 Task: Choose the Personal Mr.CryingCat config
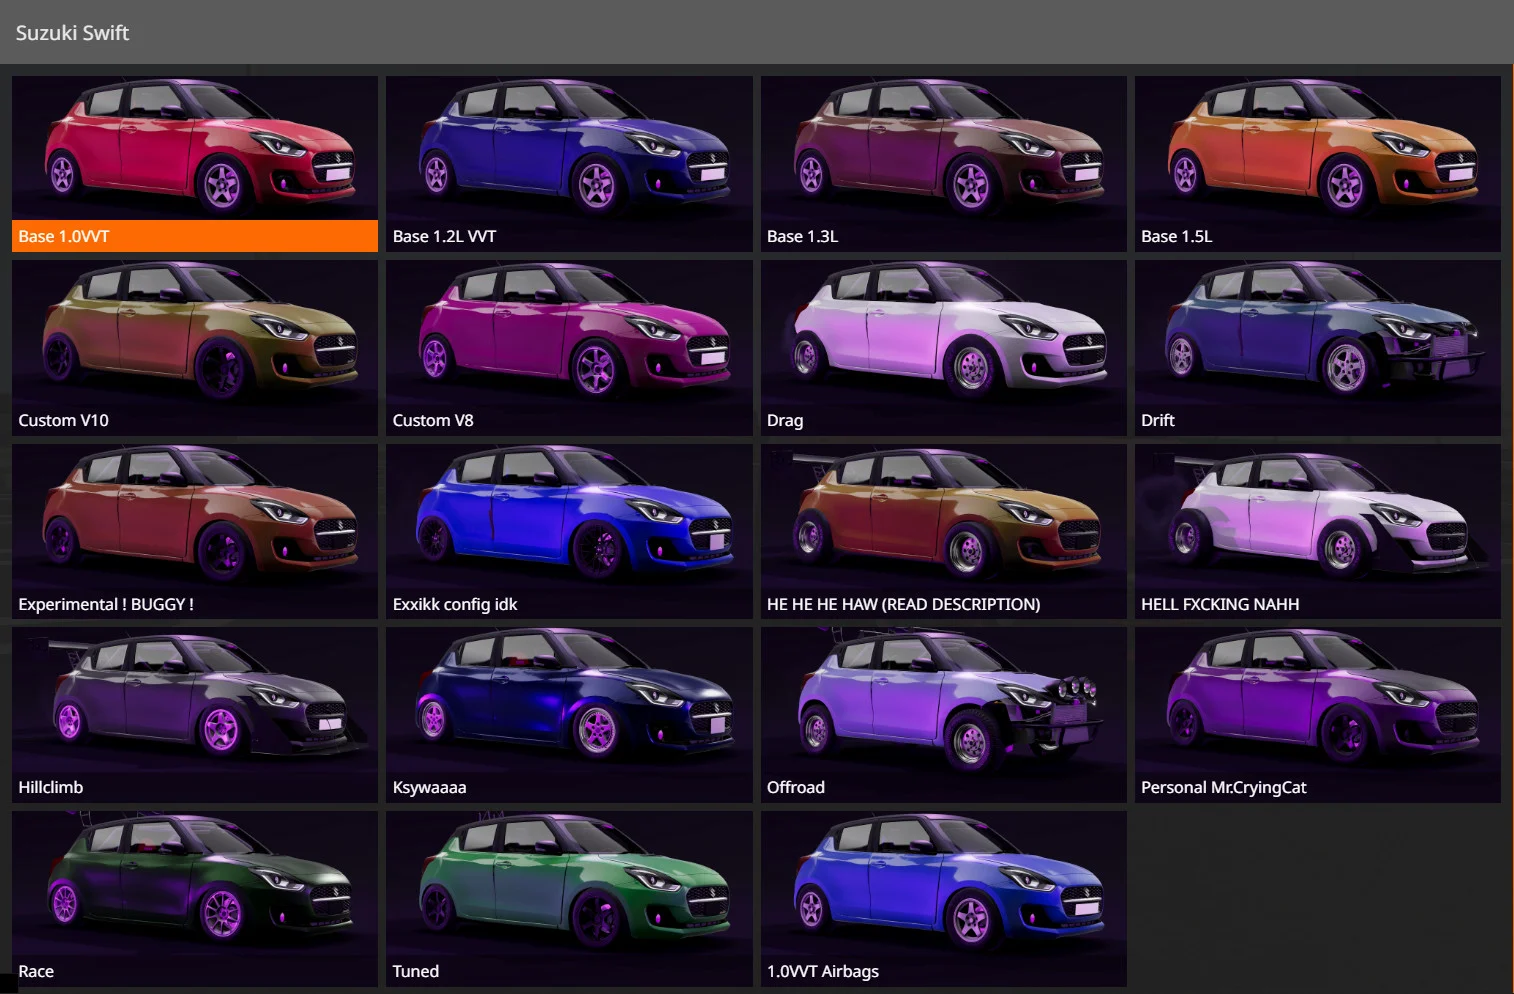[x=1317, y=702]
